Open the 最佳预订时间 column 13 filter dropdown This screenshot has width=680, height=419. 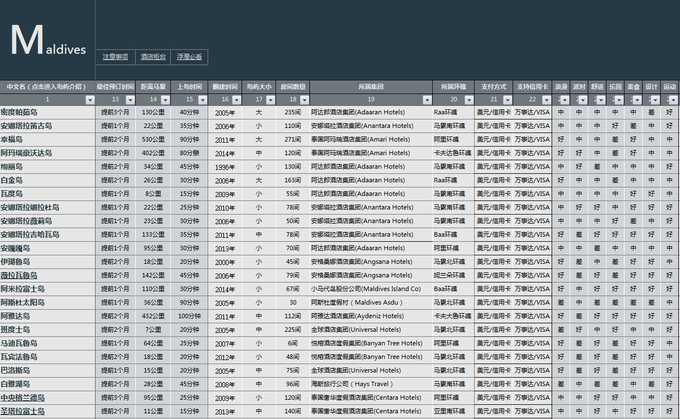[130, 100]
